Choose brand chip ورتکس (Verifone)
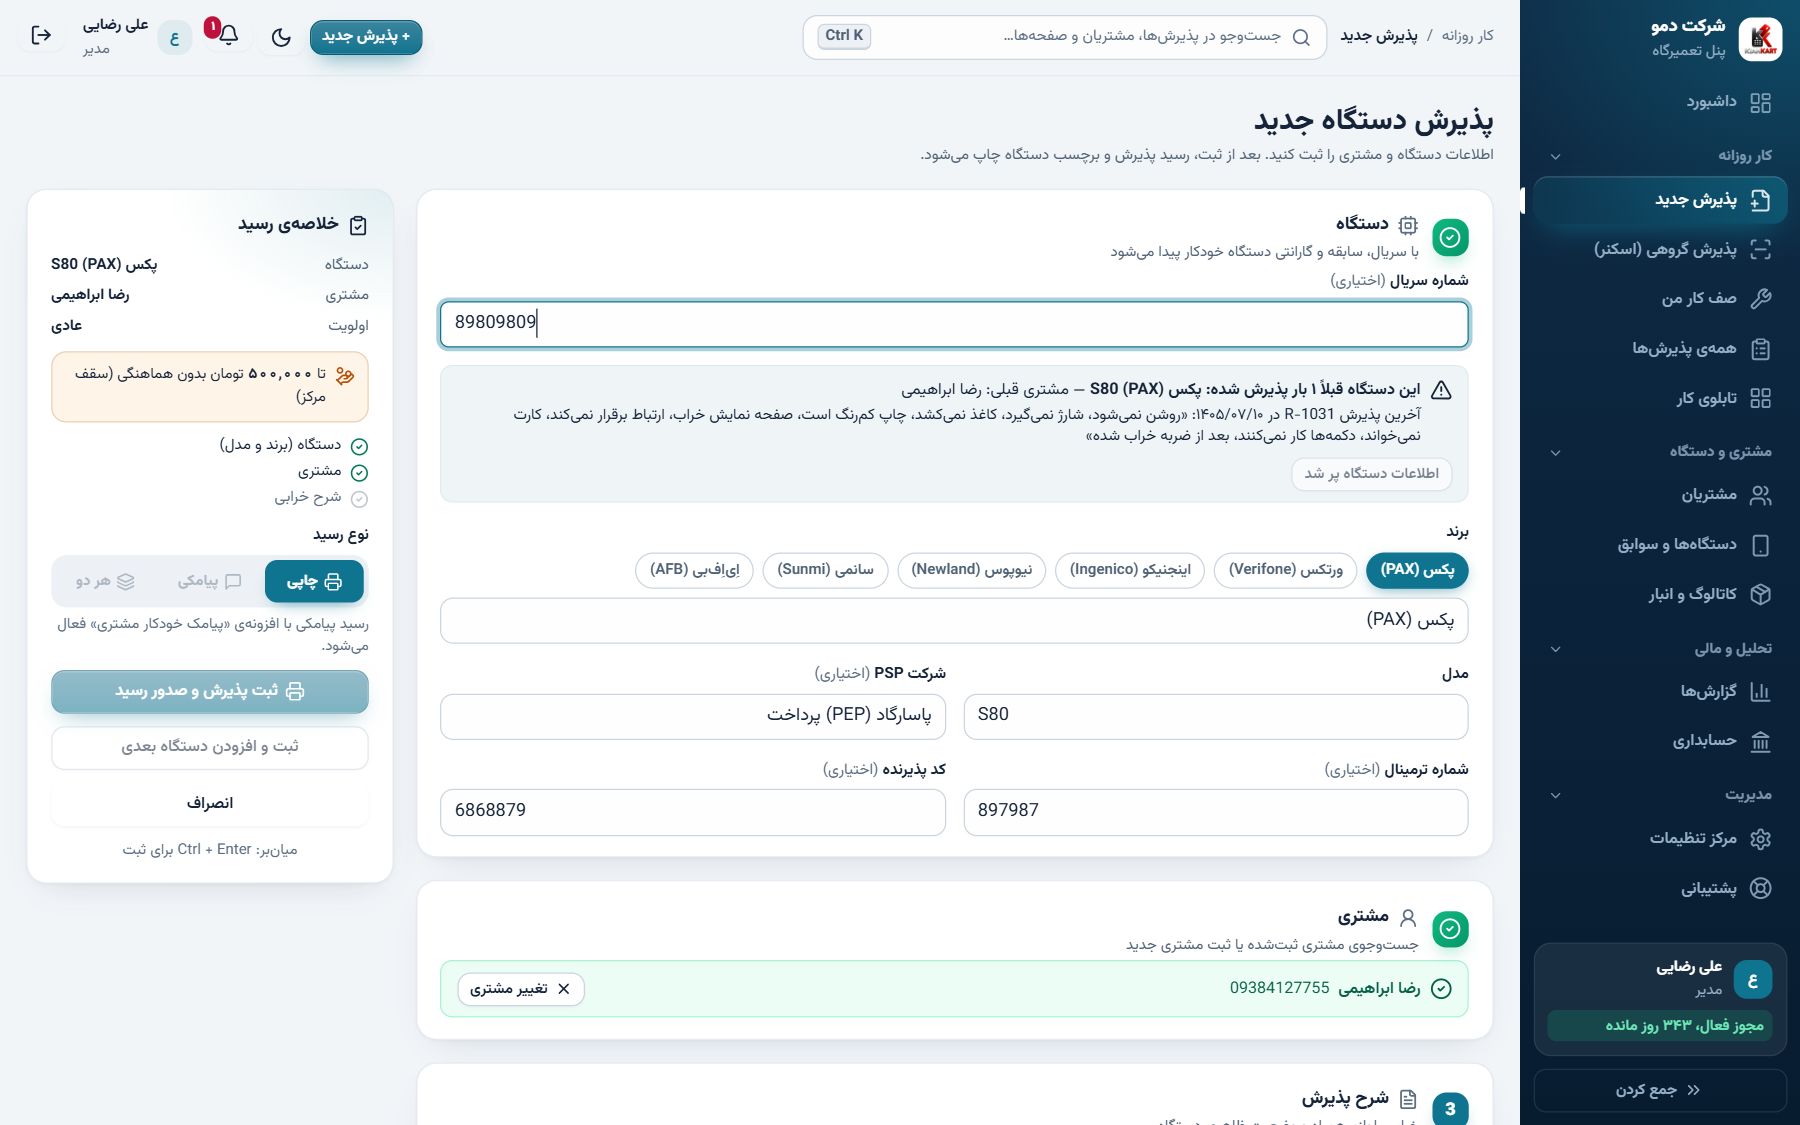 pyautogui.click(x=1285, y=570)
